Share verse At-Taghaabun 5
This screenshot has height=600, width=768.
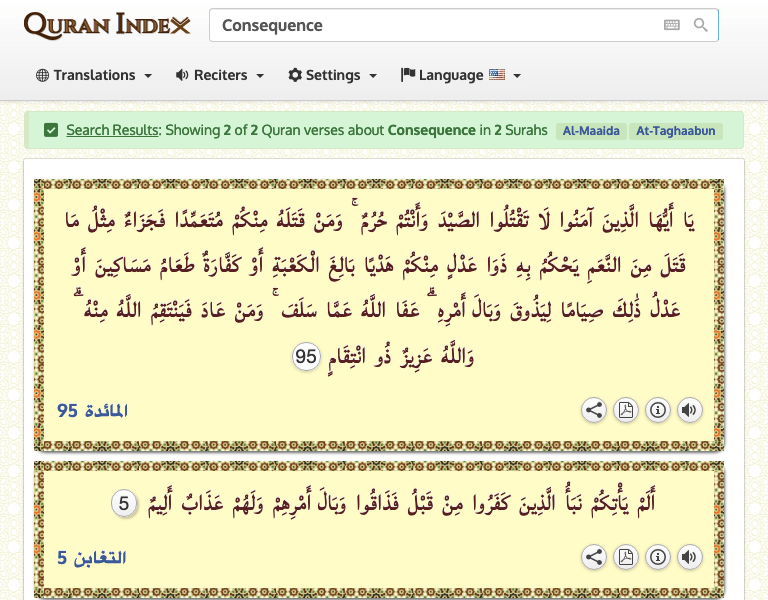593,557
